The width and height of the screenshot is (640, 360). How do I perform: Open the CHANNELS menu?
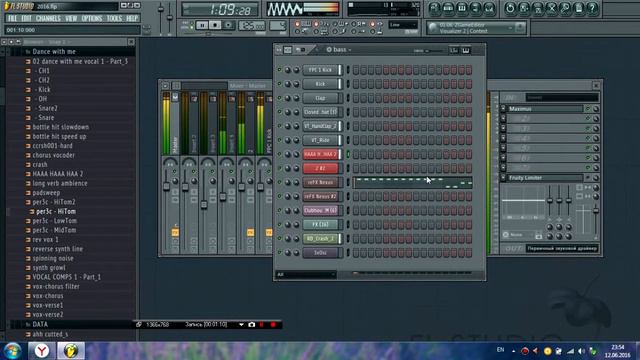tap(48, 18)
